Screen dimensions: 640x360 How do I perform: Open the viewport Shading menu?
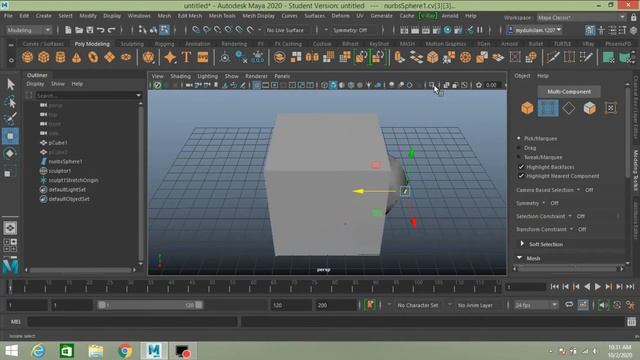[180, 76]
